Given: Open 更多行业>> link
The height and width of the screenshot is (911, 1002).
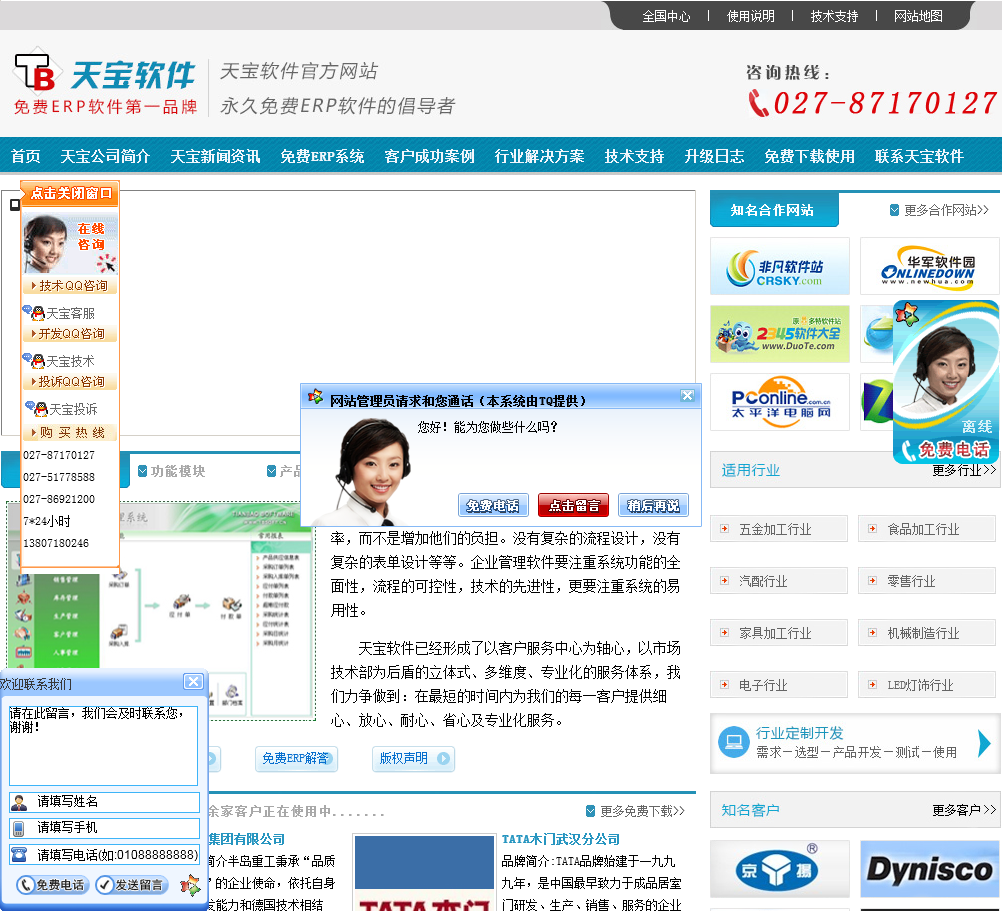Looking at the screenshot, I should pyautogui.click(x=964, y=470).
